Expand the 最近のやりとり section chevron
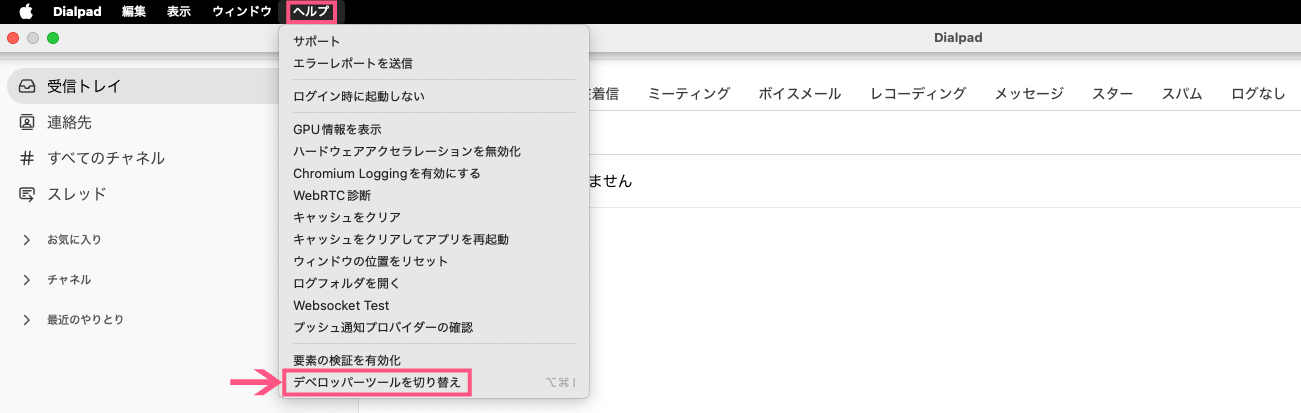The width and height of the screenshot is (1301, 413). pos(27,320)
